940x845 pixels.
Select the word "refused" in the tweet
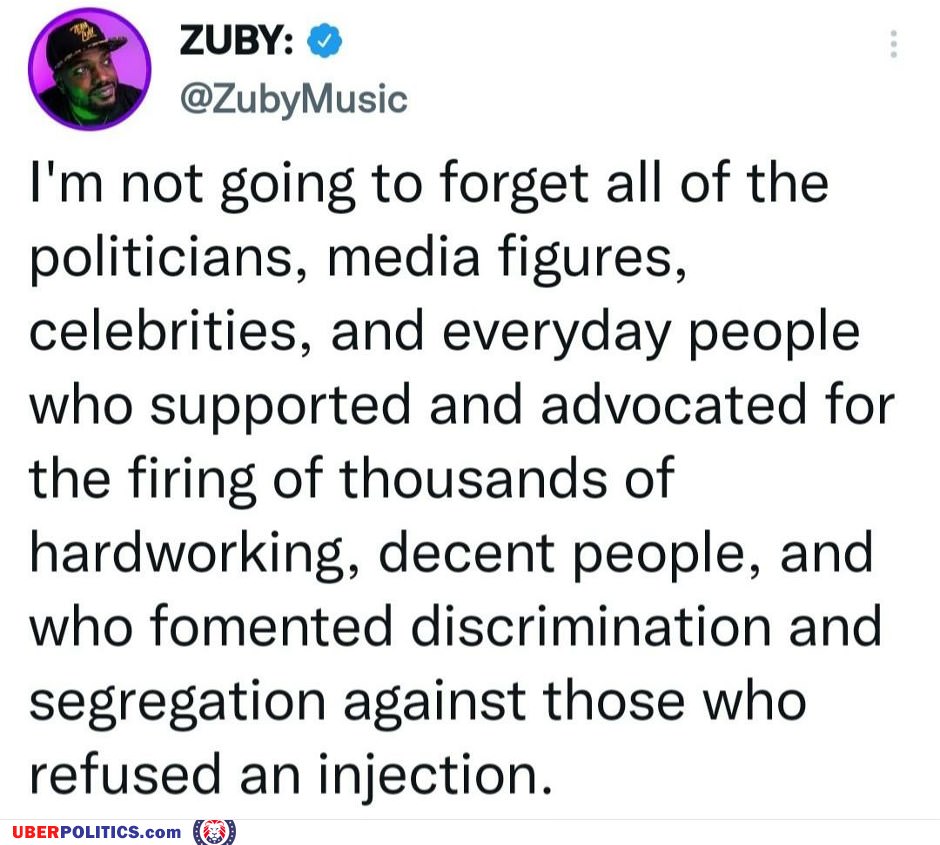click(125, 774)
